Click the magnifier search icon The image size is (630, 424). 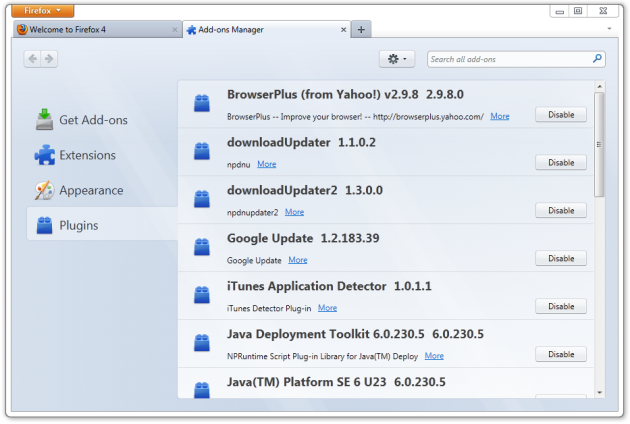pos(597,59)
